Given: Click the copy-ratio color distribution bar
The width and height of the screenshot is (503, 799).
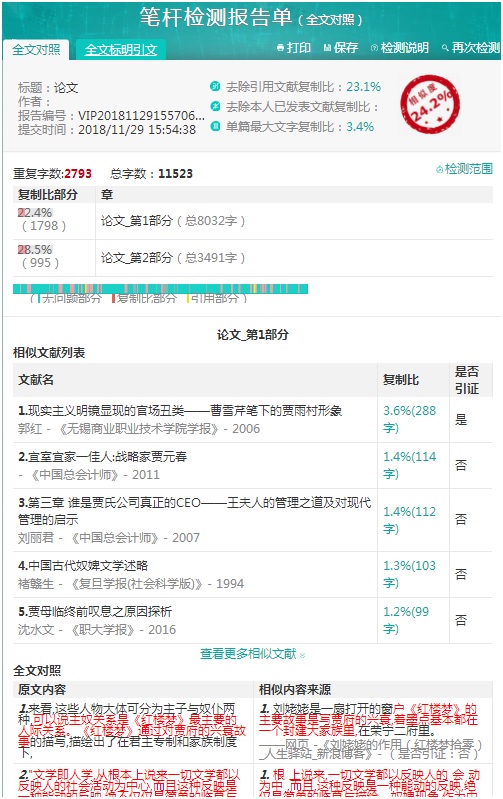Looking at the screenshot, I should (x=160, y=289).
